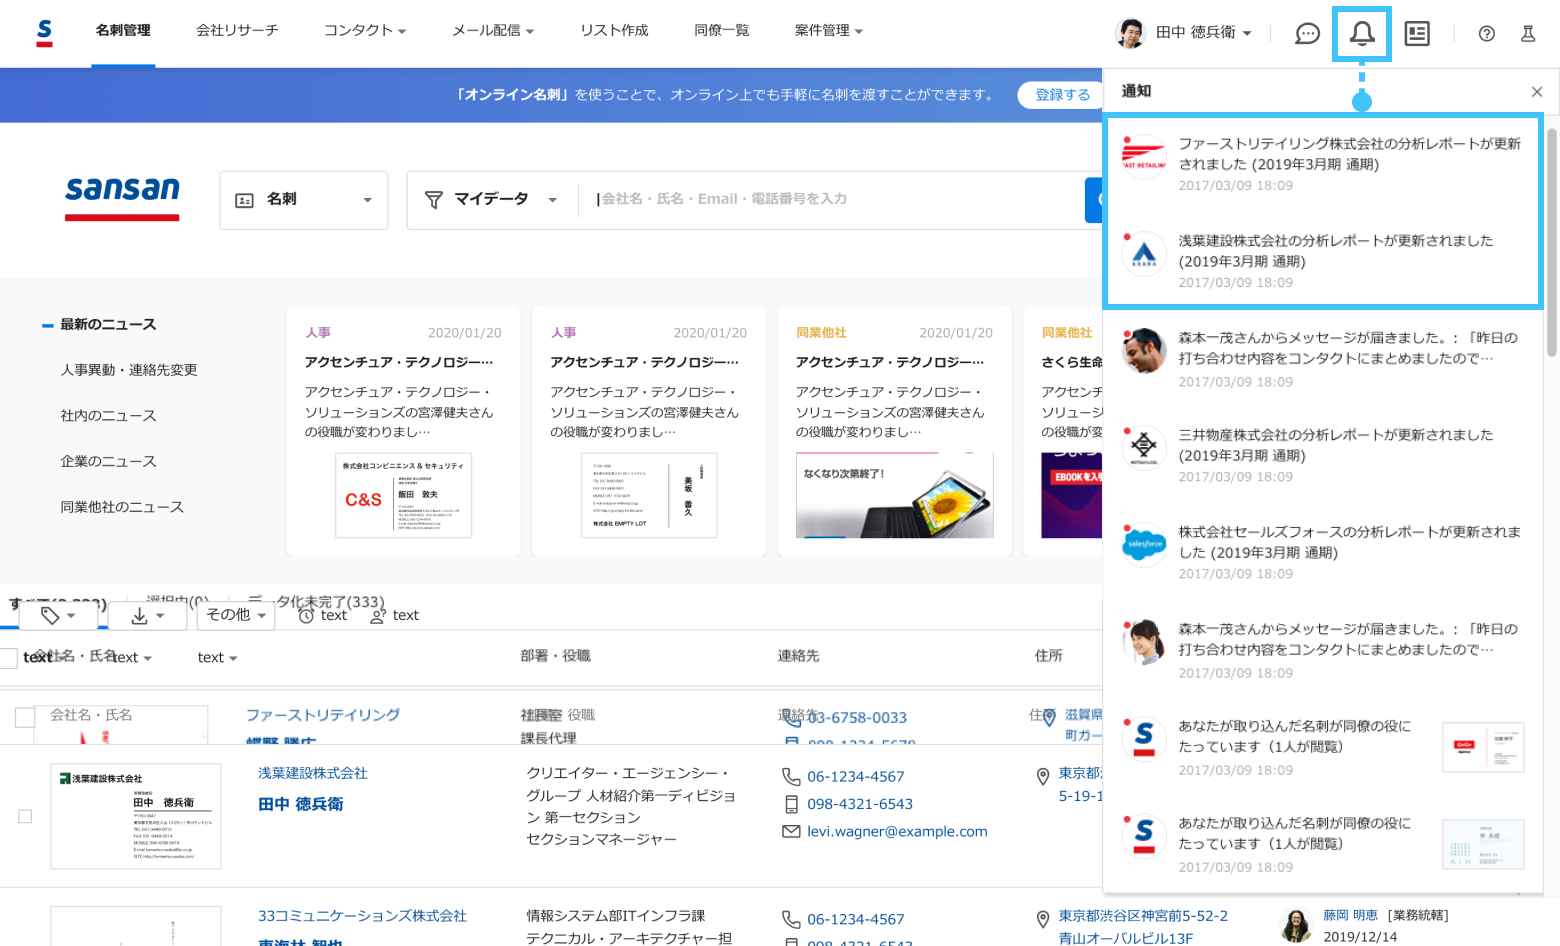Screen dimensions: 1560x946
Task: Close the 通知 notification panel
Action: pos(1537,92)
